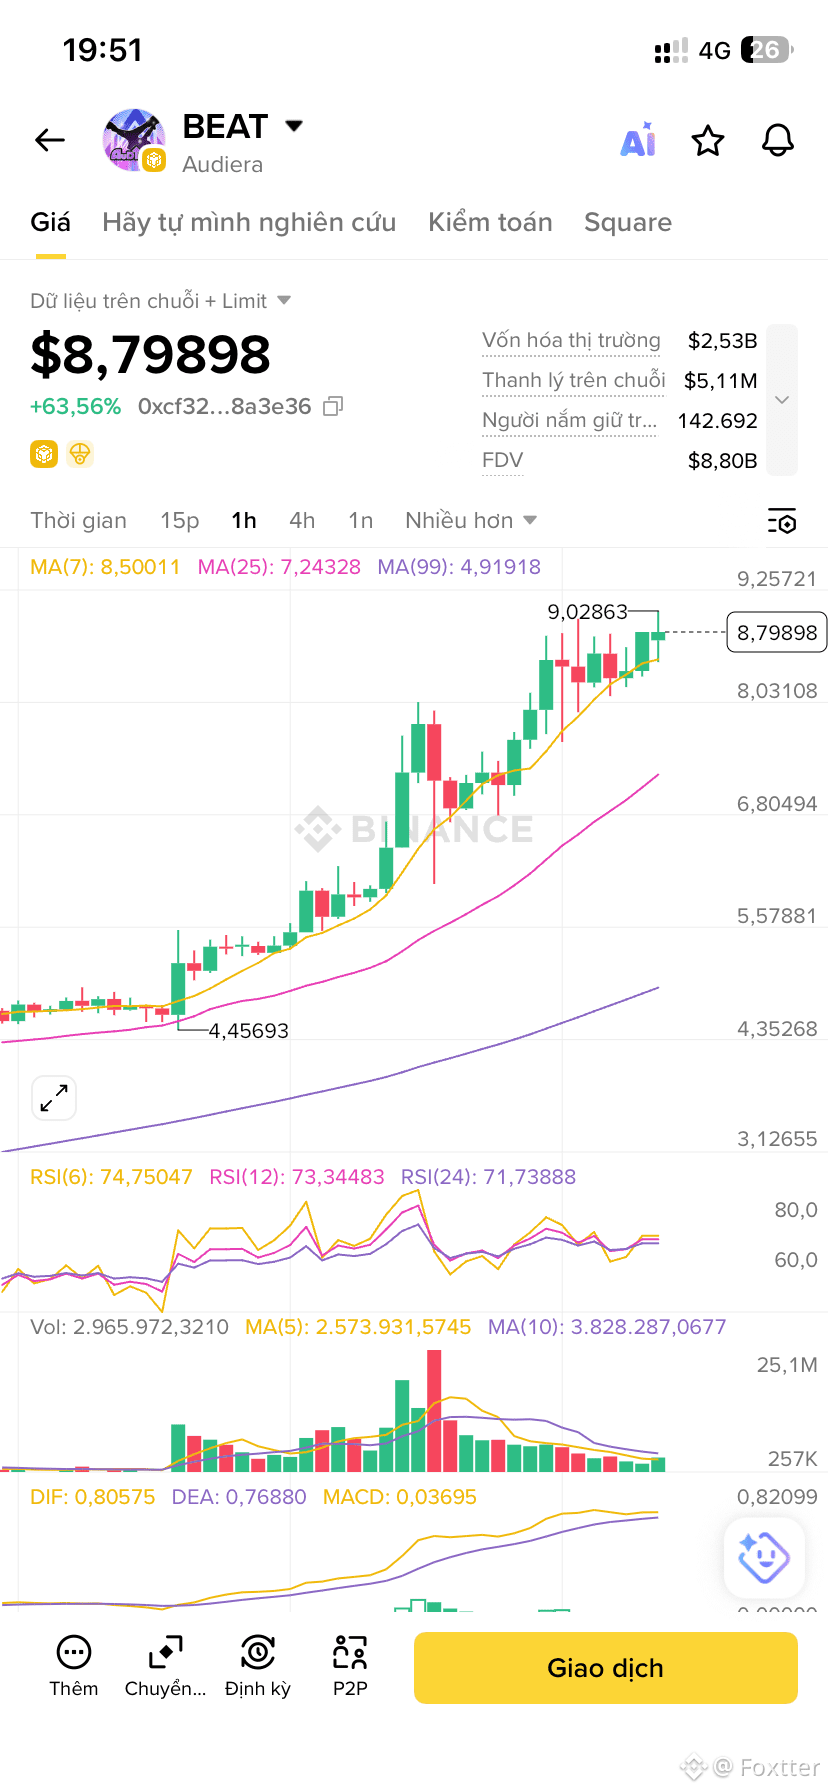Open the BEAT token avatar

coord(134,141)
